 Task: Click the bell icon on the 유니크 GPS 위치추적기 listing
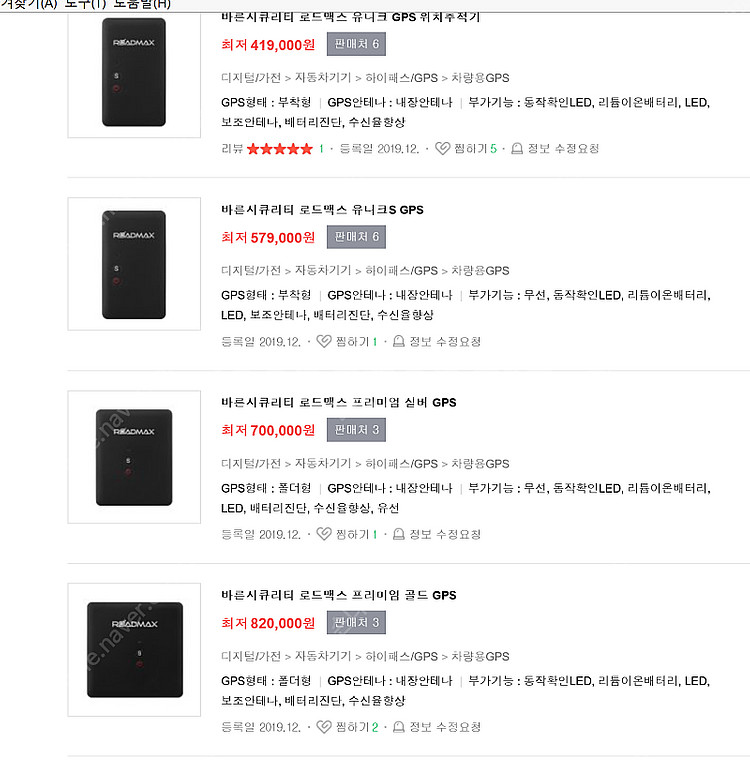[517, 149]
